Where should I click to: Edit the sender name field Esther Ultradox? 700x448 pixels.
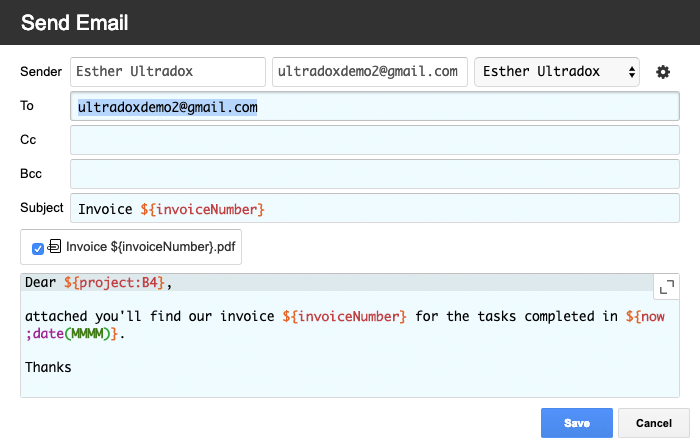click(168, 72)
